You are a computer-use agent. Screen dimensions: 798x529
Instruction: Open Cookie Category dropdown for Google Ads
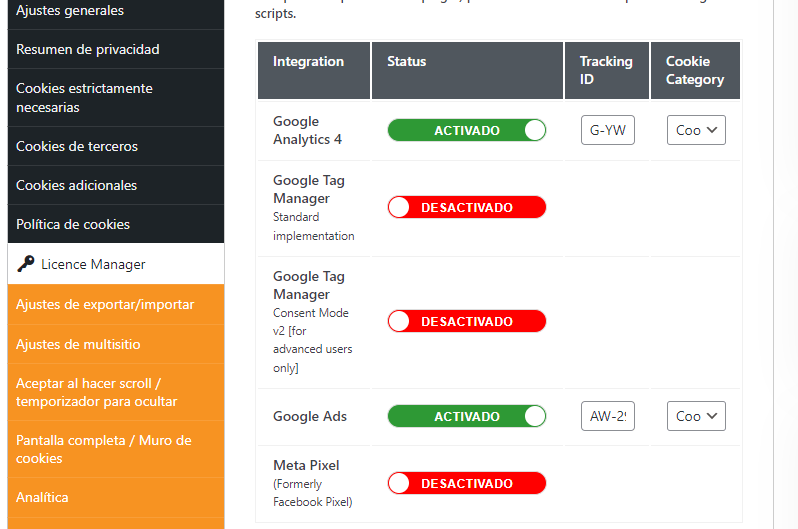click(x=696, y=416)
